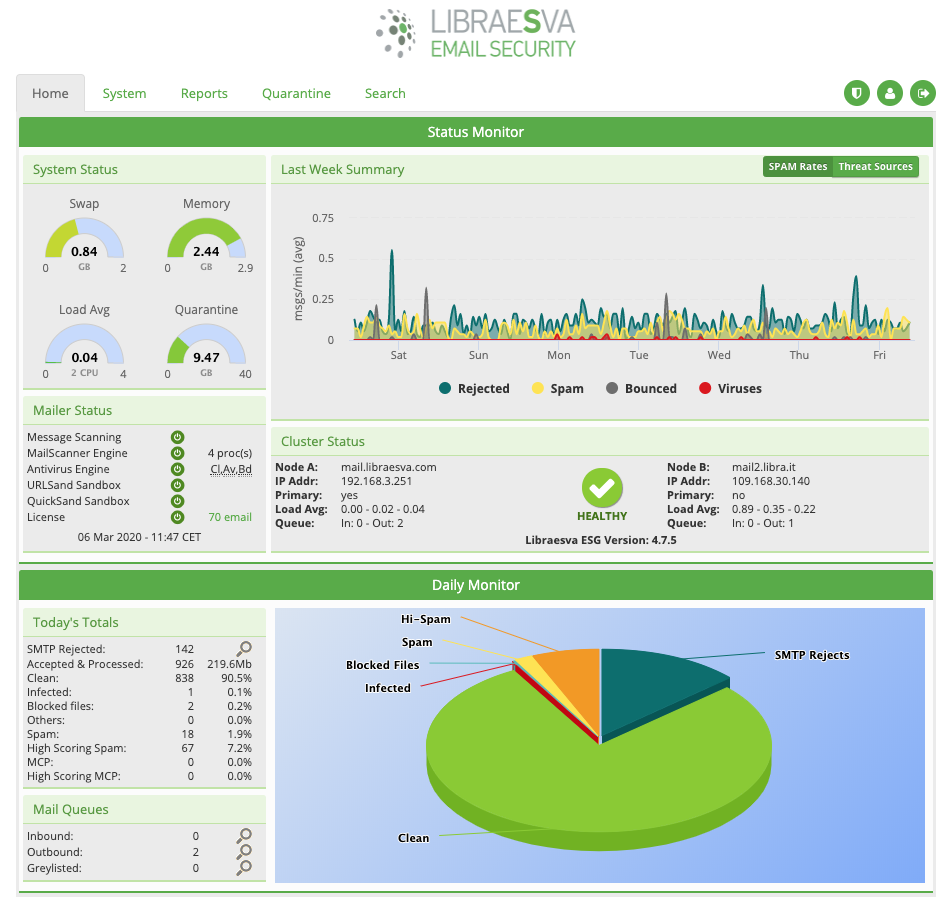
Task: Open the user profile icon
Action: pos(890,94)
